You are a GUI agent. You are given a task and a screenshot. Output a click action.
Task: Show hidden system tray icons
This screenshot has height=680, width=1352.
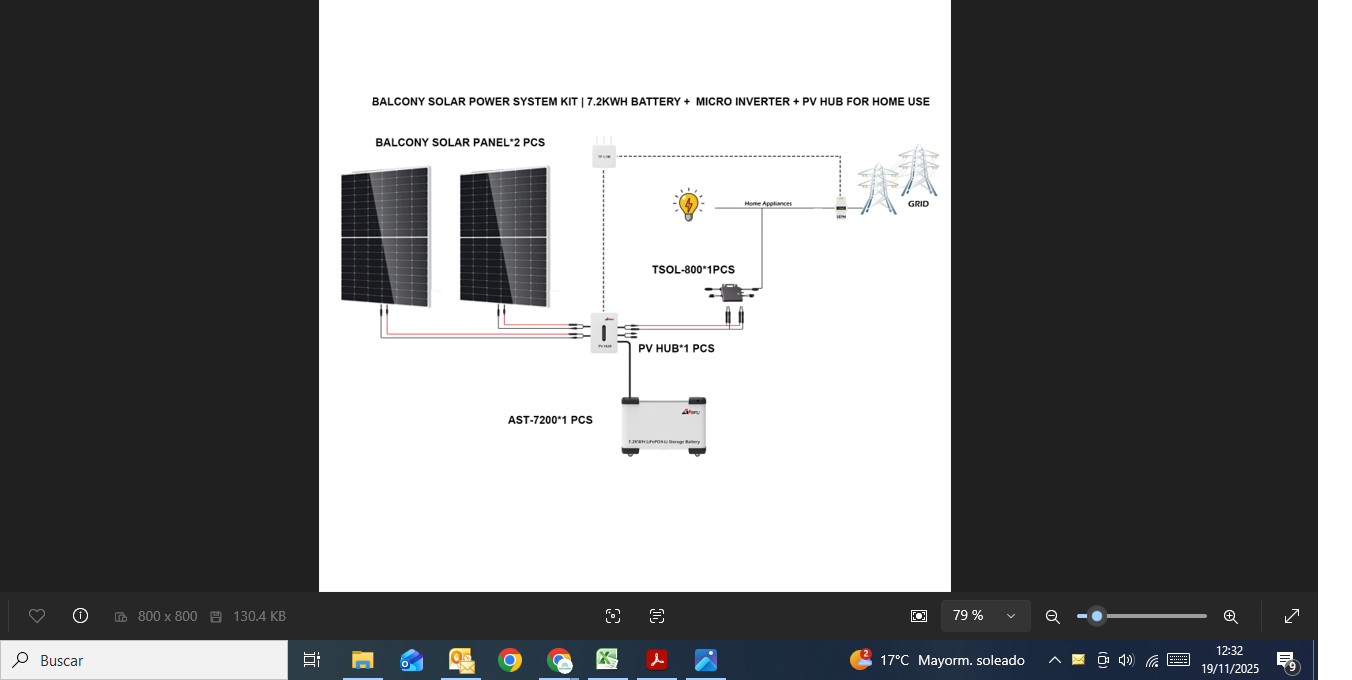coord(1054,660)
